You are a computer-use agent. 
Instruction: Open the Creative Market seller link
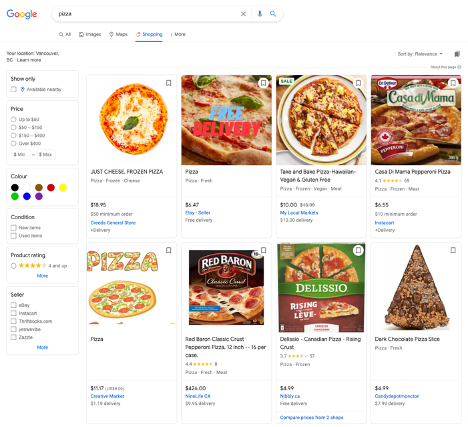point(107,396)
